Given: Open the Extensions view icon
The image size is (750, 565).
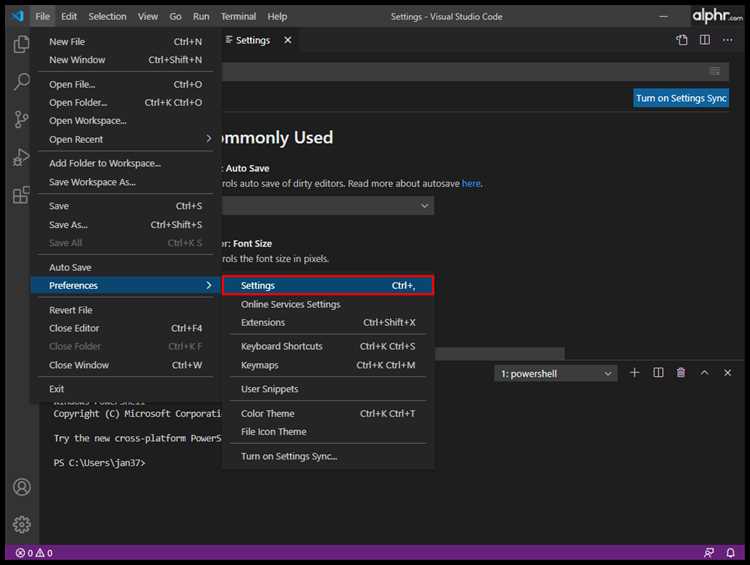Looking at the screenshot, I should coord(21,195).
